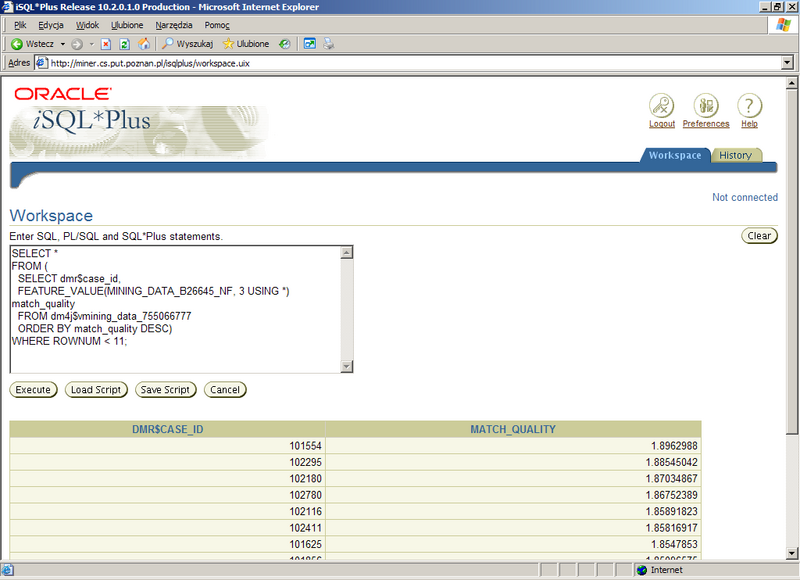Click the page icon beside the URL
This screenshot has height=580, width=800.
click(42, 63)
